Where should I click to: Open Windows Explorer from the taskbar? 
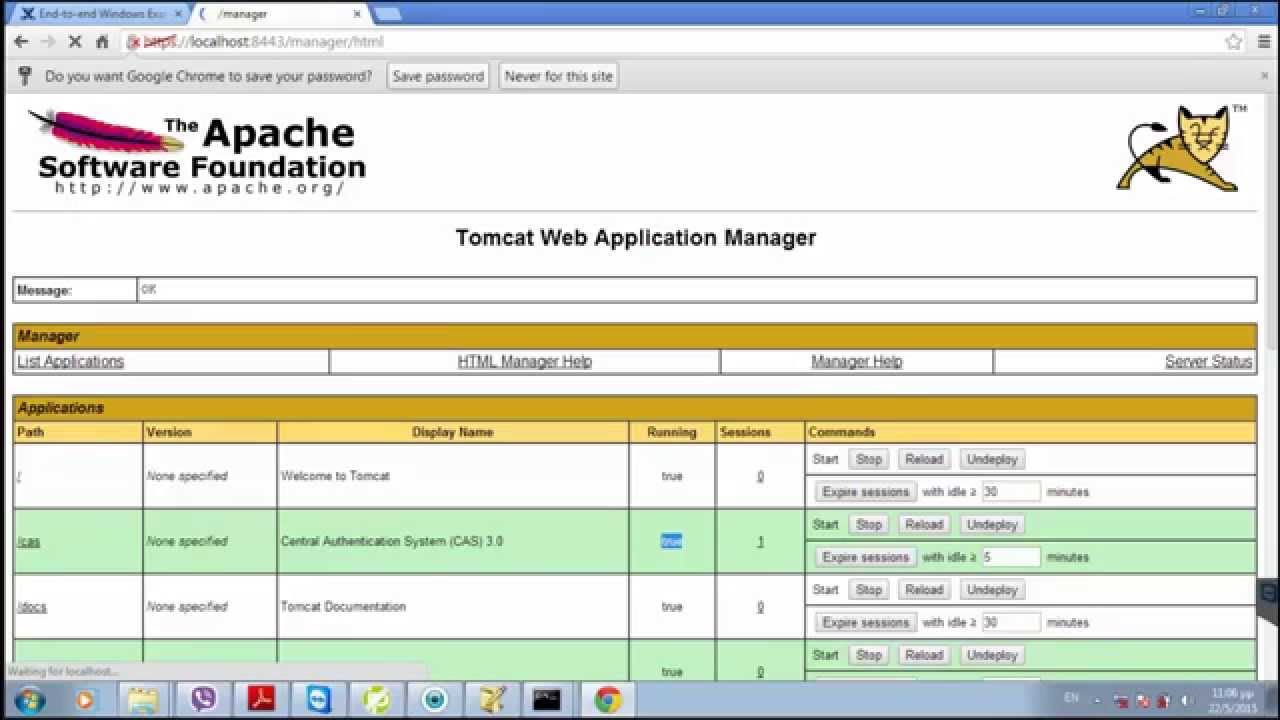142,700
